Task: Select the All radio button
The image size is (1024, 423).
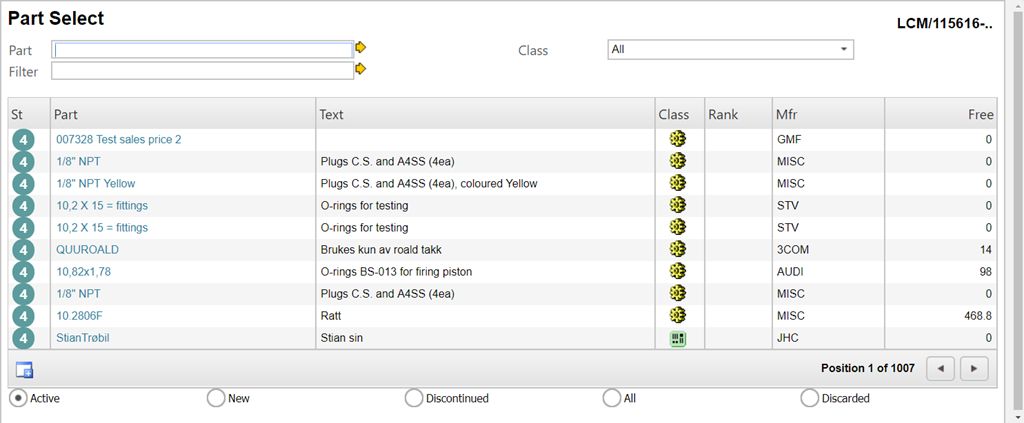Action: [612, 398]
